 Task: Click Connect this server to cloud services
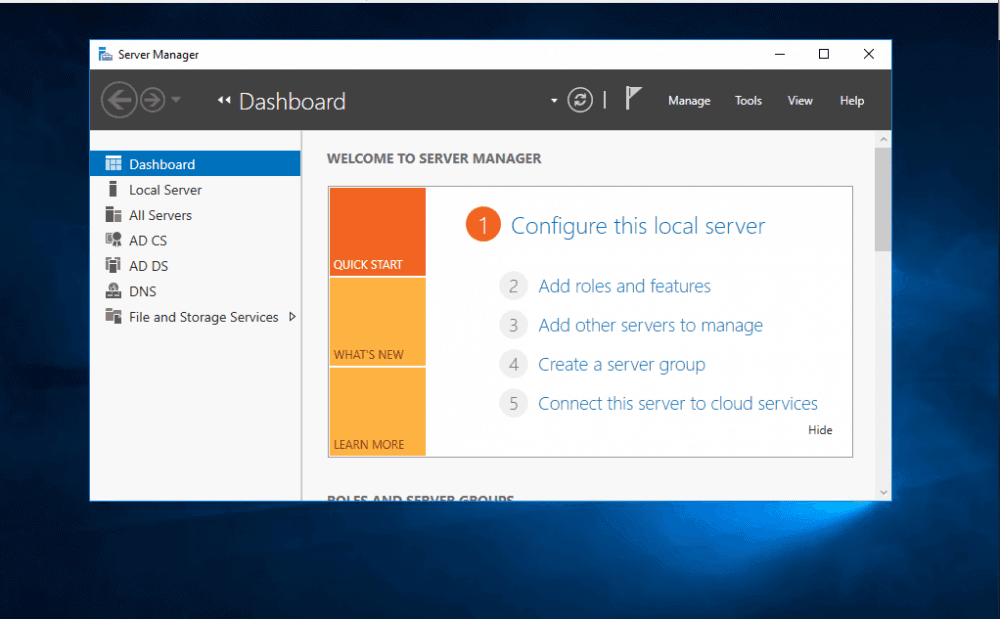click(x=677, y=403)
